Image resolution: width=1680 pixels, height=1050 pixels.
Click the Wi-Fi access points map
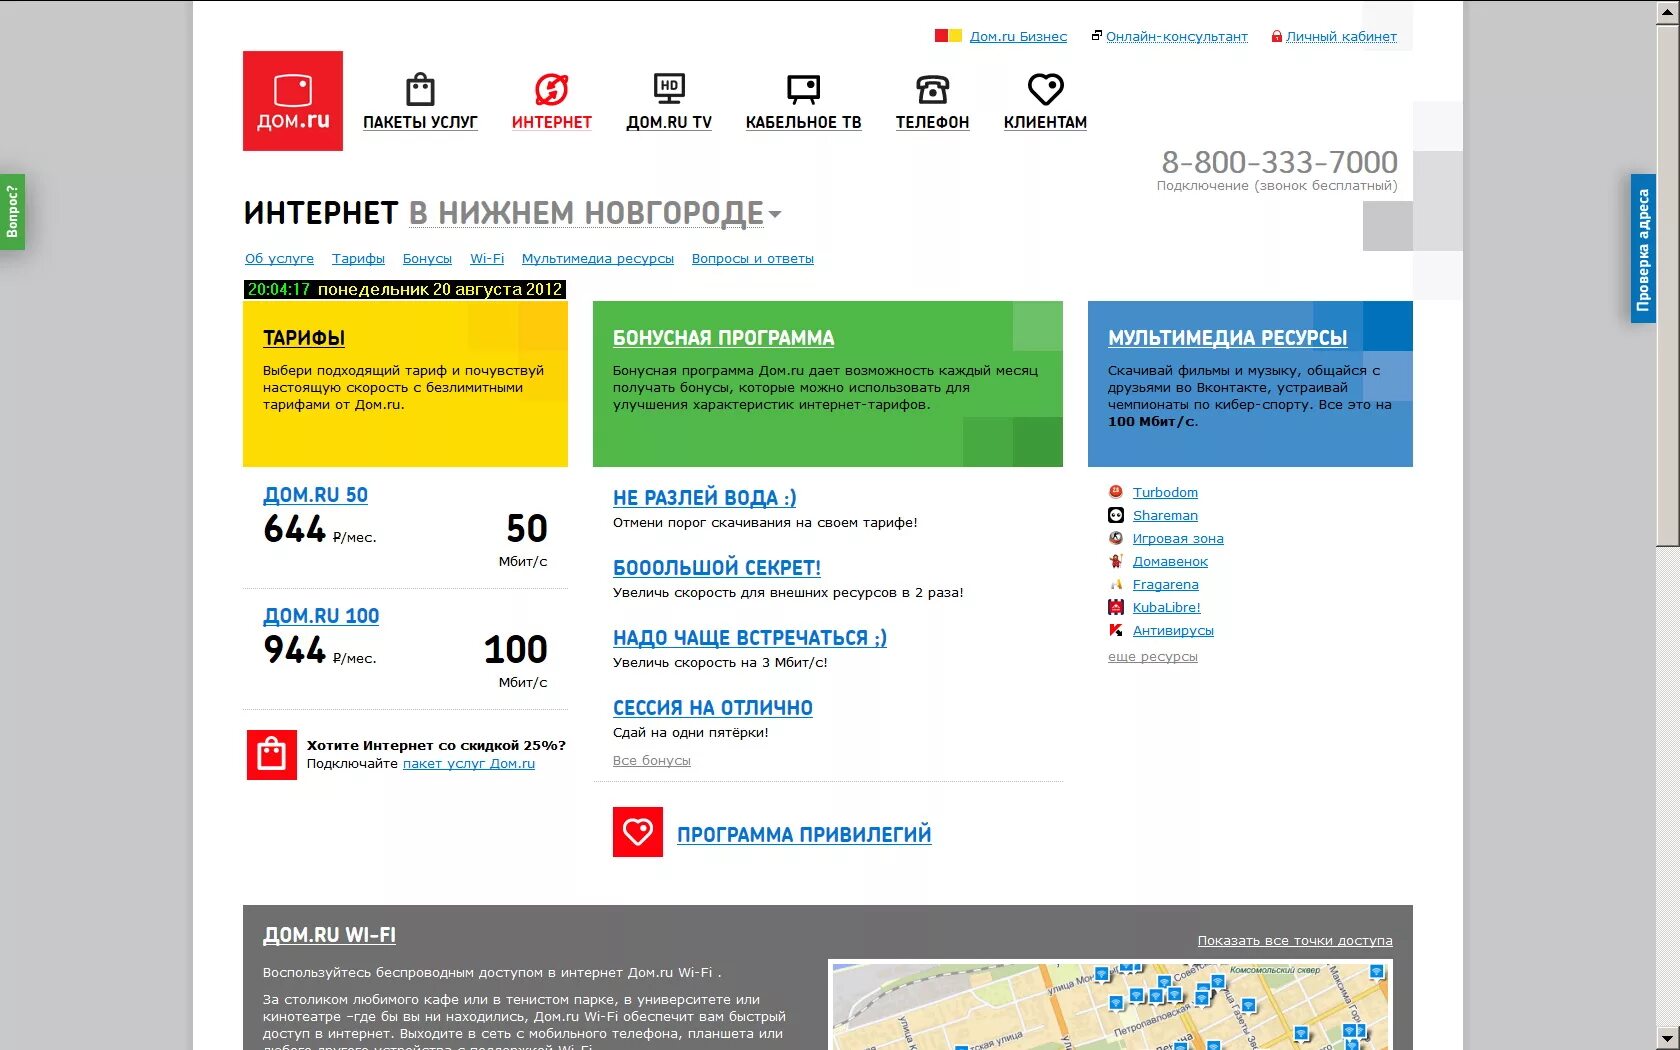[1110, 1006]
